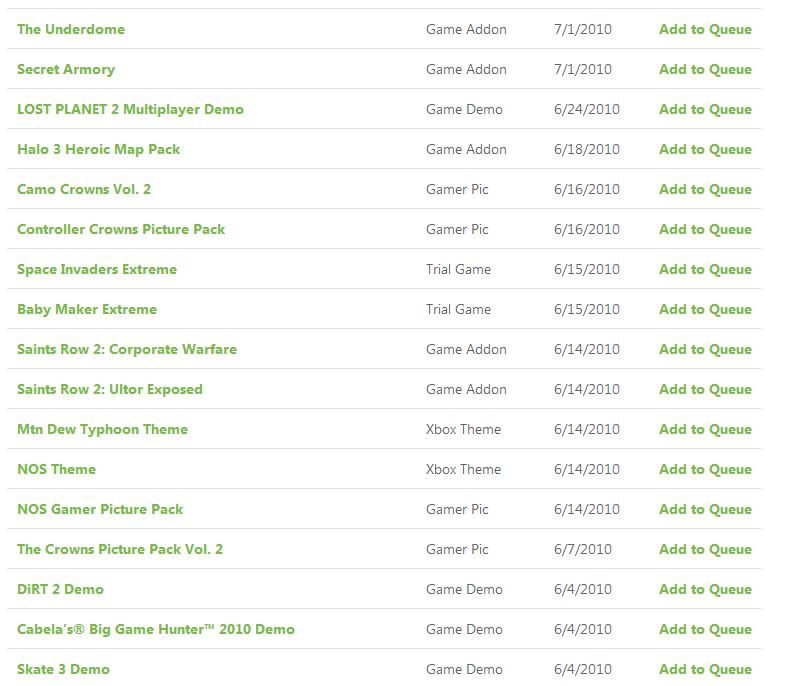Add Cabela's Big Game Hunter 2010 Demo to queue
The image size is (793, 686).
(x=705, y=629)
